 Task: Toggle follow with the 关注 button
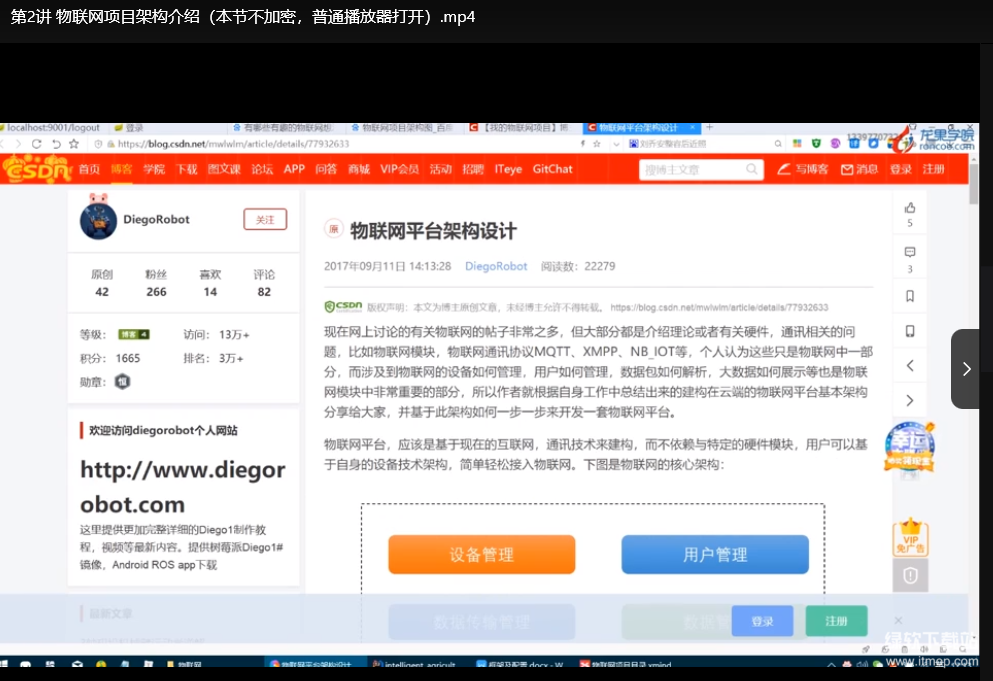pos(265,220)
